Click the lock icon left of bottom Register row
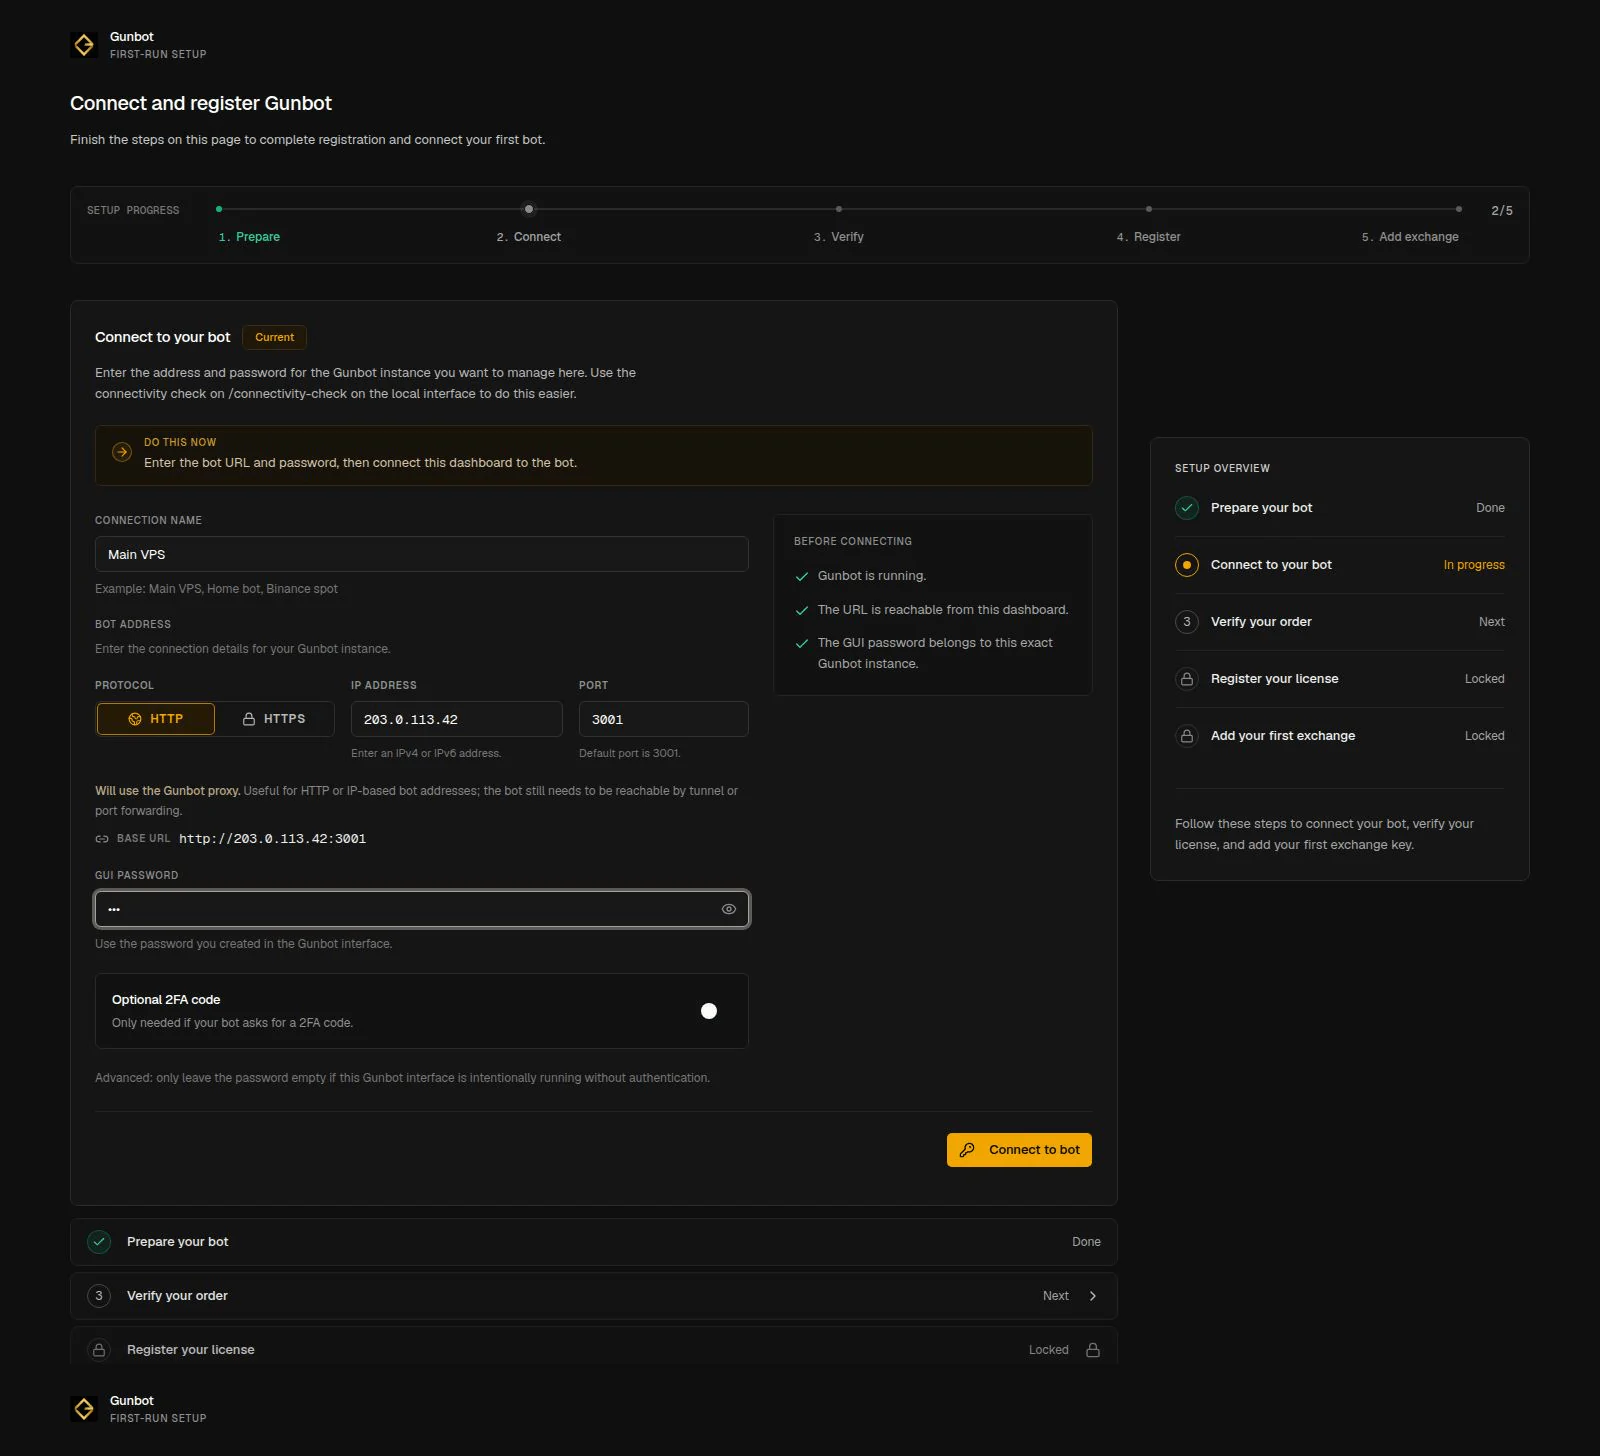The width and height of the screenshot is (1600, 1456). pos(99,1350)
